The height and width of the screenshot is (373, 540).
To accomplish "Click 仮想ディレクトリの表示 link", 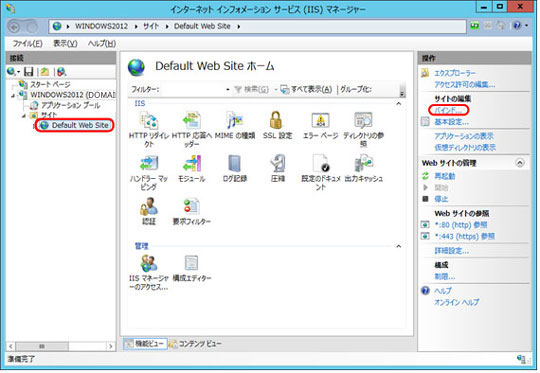I will (x=465, y=147).
